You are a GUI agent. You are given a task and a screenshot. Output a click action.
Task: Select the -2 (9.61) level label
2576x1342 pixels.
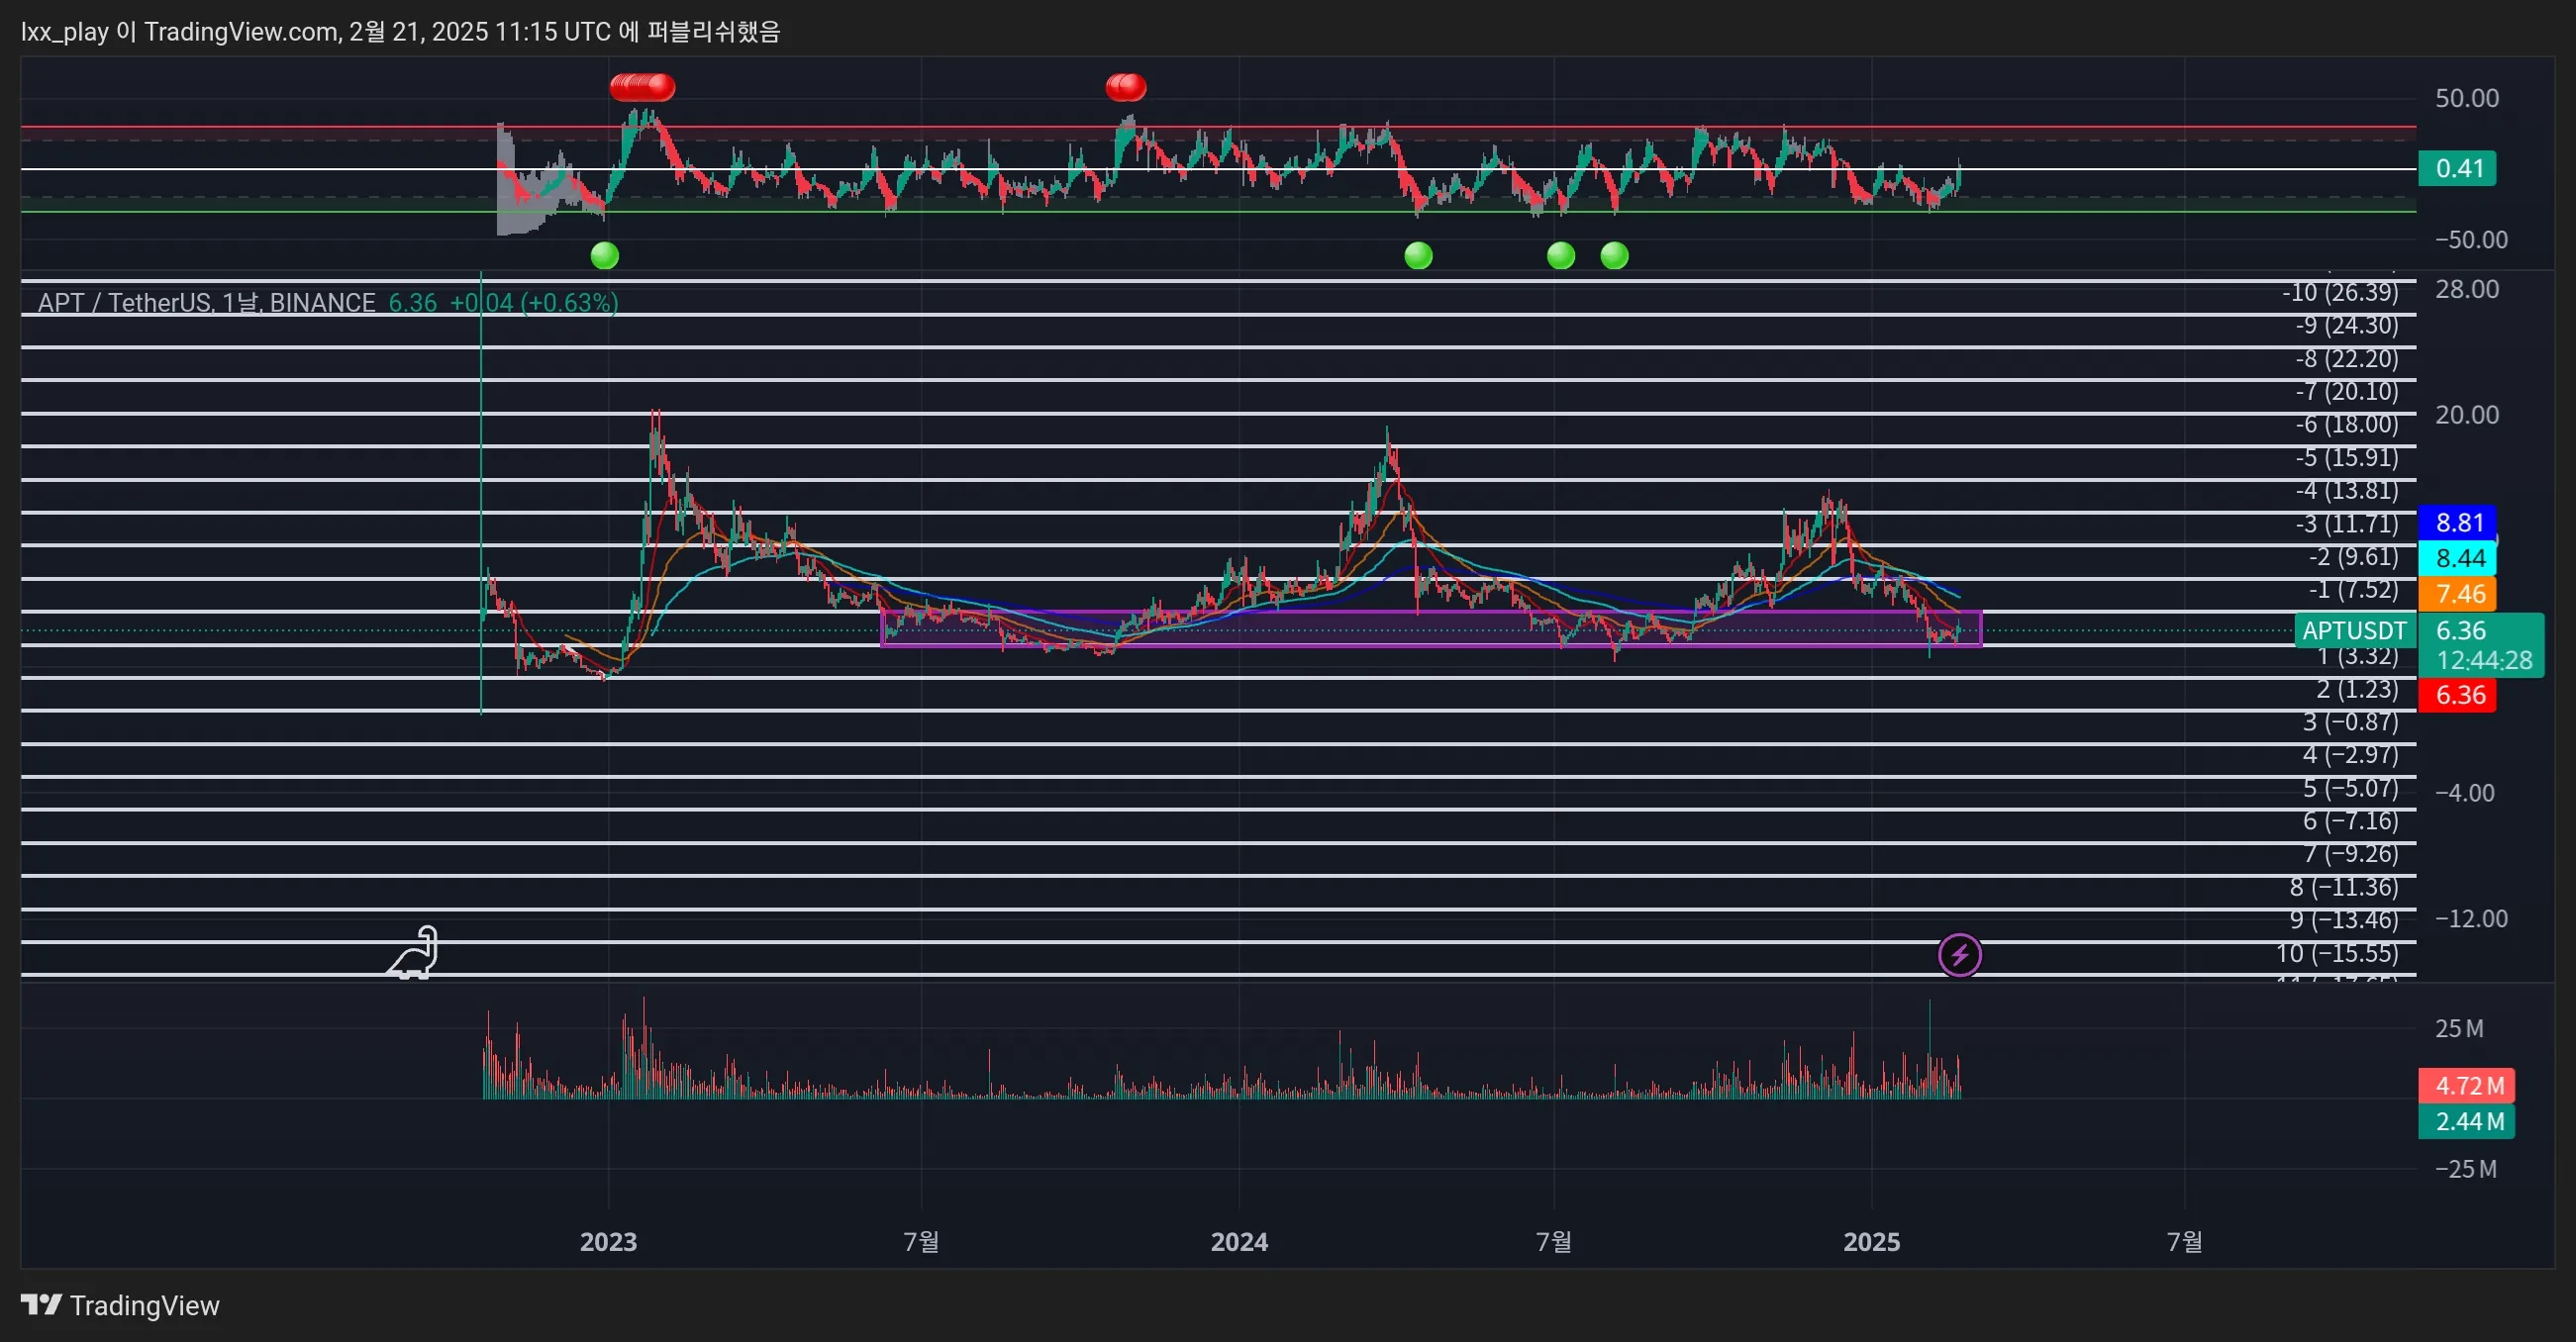2353,557
